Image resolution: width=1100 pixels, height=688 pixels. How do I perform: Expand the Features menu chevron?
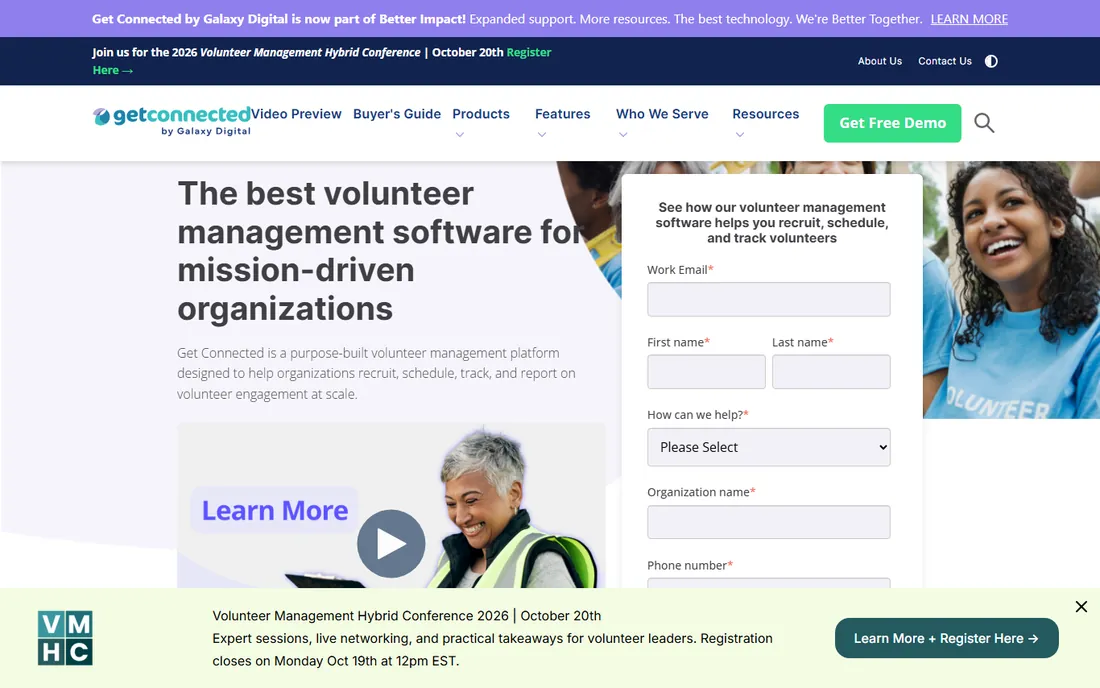click(542, 135)
